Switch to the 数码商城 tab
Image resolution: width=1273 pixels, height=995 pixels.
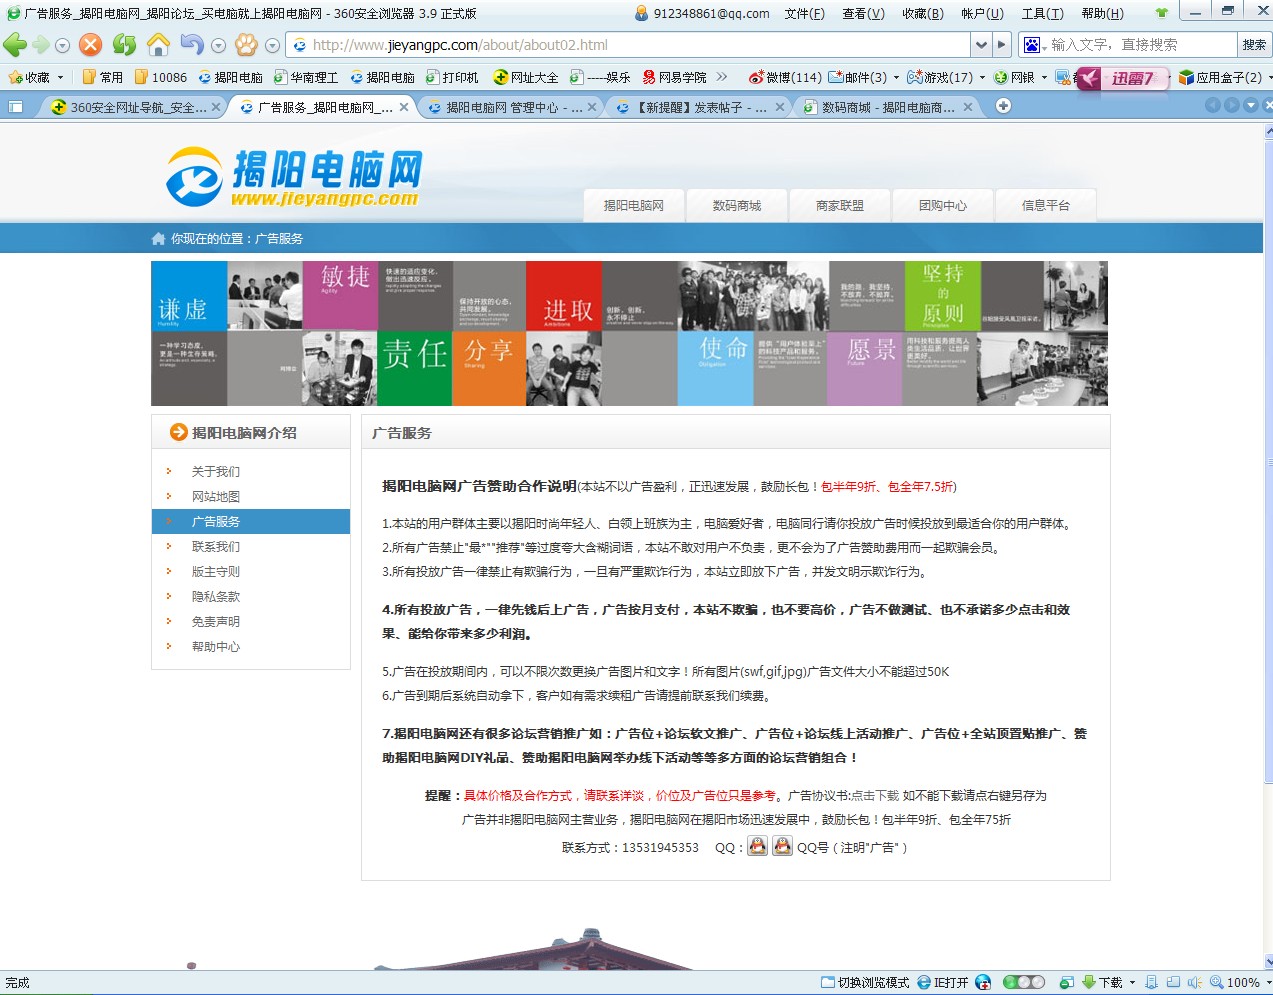point(888,107)
